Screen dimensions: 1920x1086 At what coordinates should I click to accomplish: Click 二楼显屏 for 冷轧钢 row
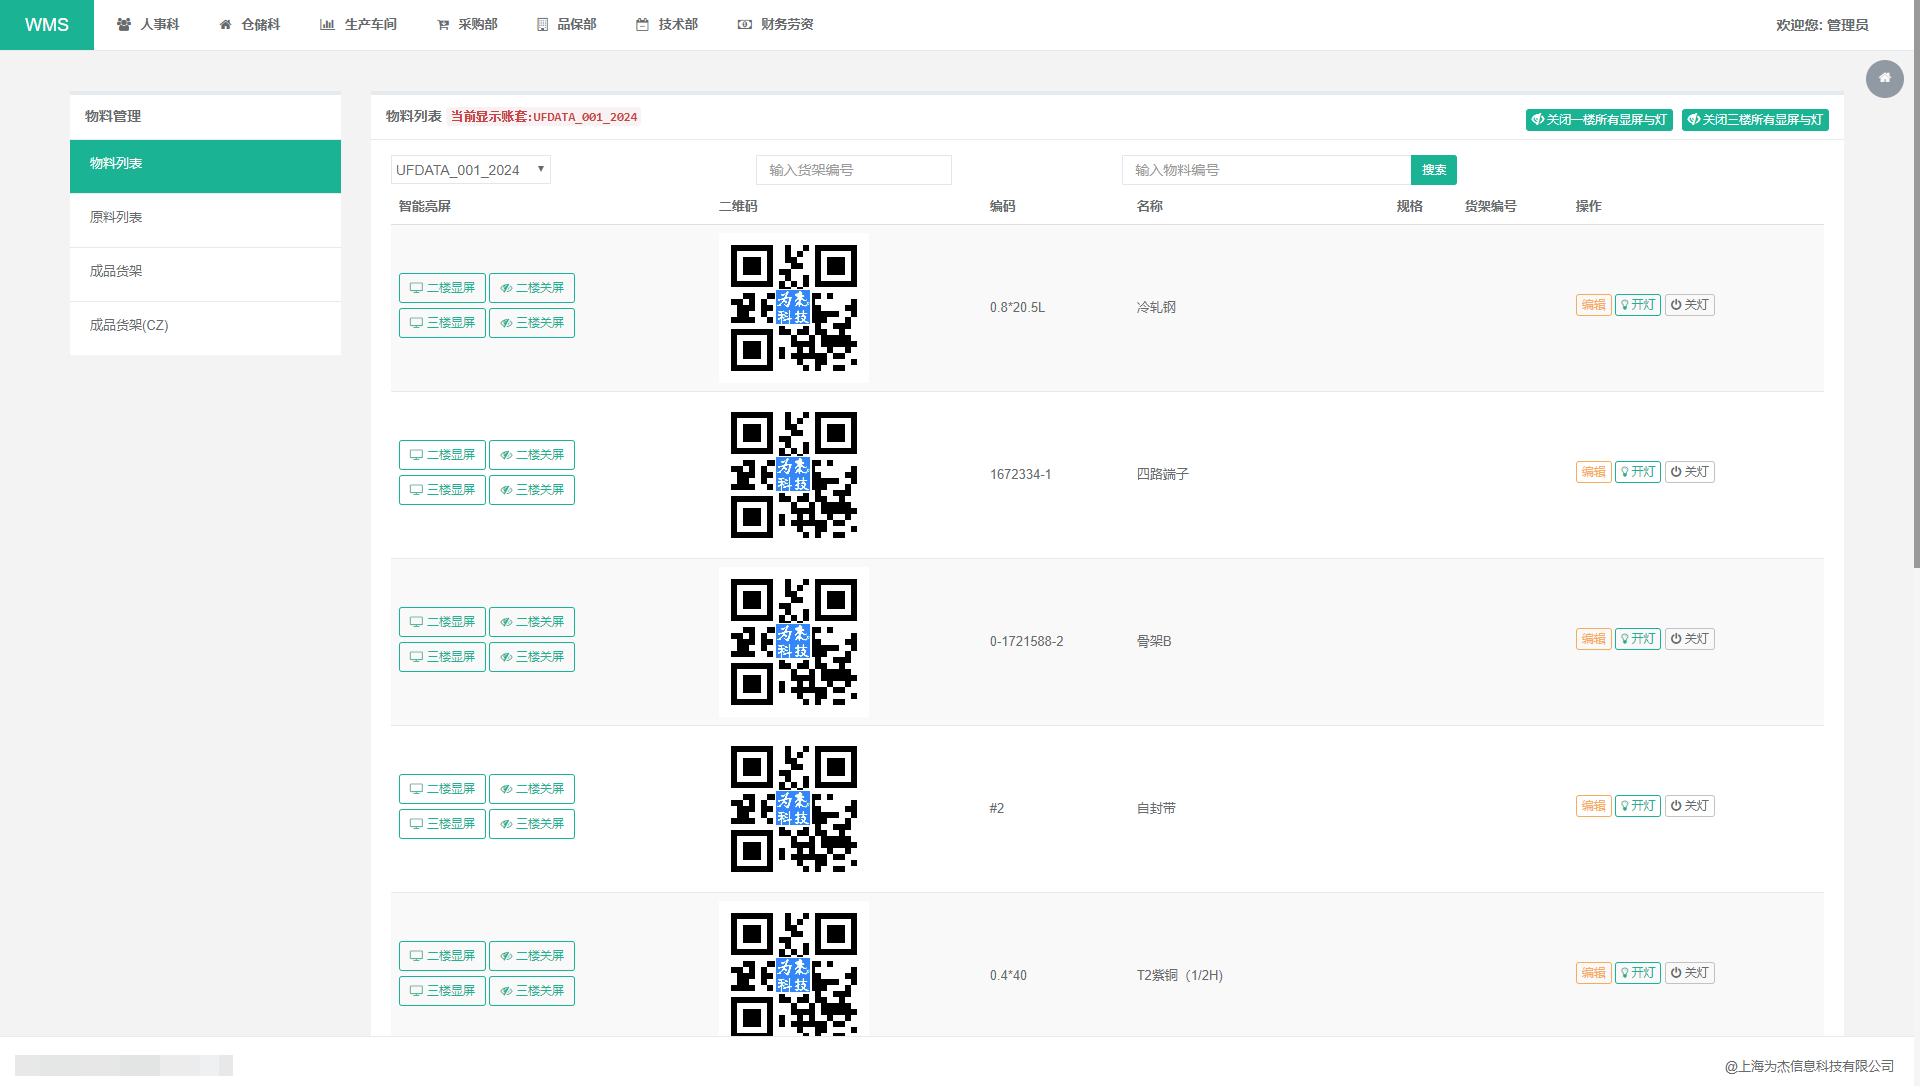[442, 288]
